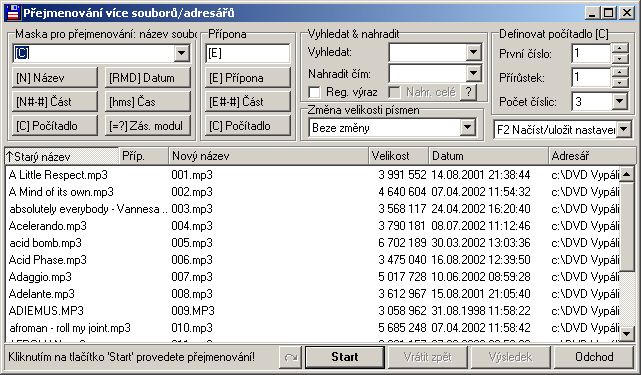641x375 pixels.
Task: Start the renaming with the Start button
Action: 345,357
